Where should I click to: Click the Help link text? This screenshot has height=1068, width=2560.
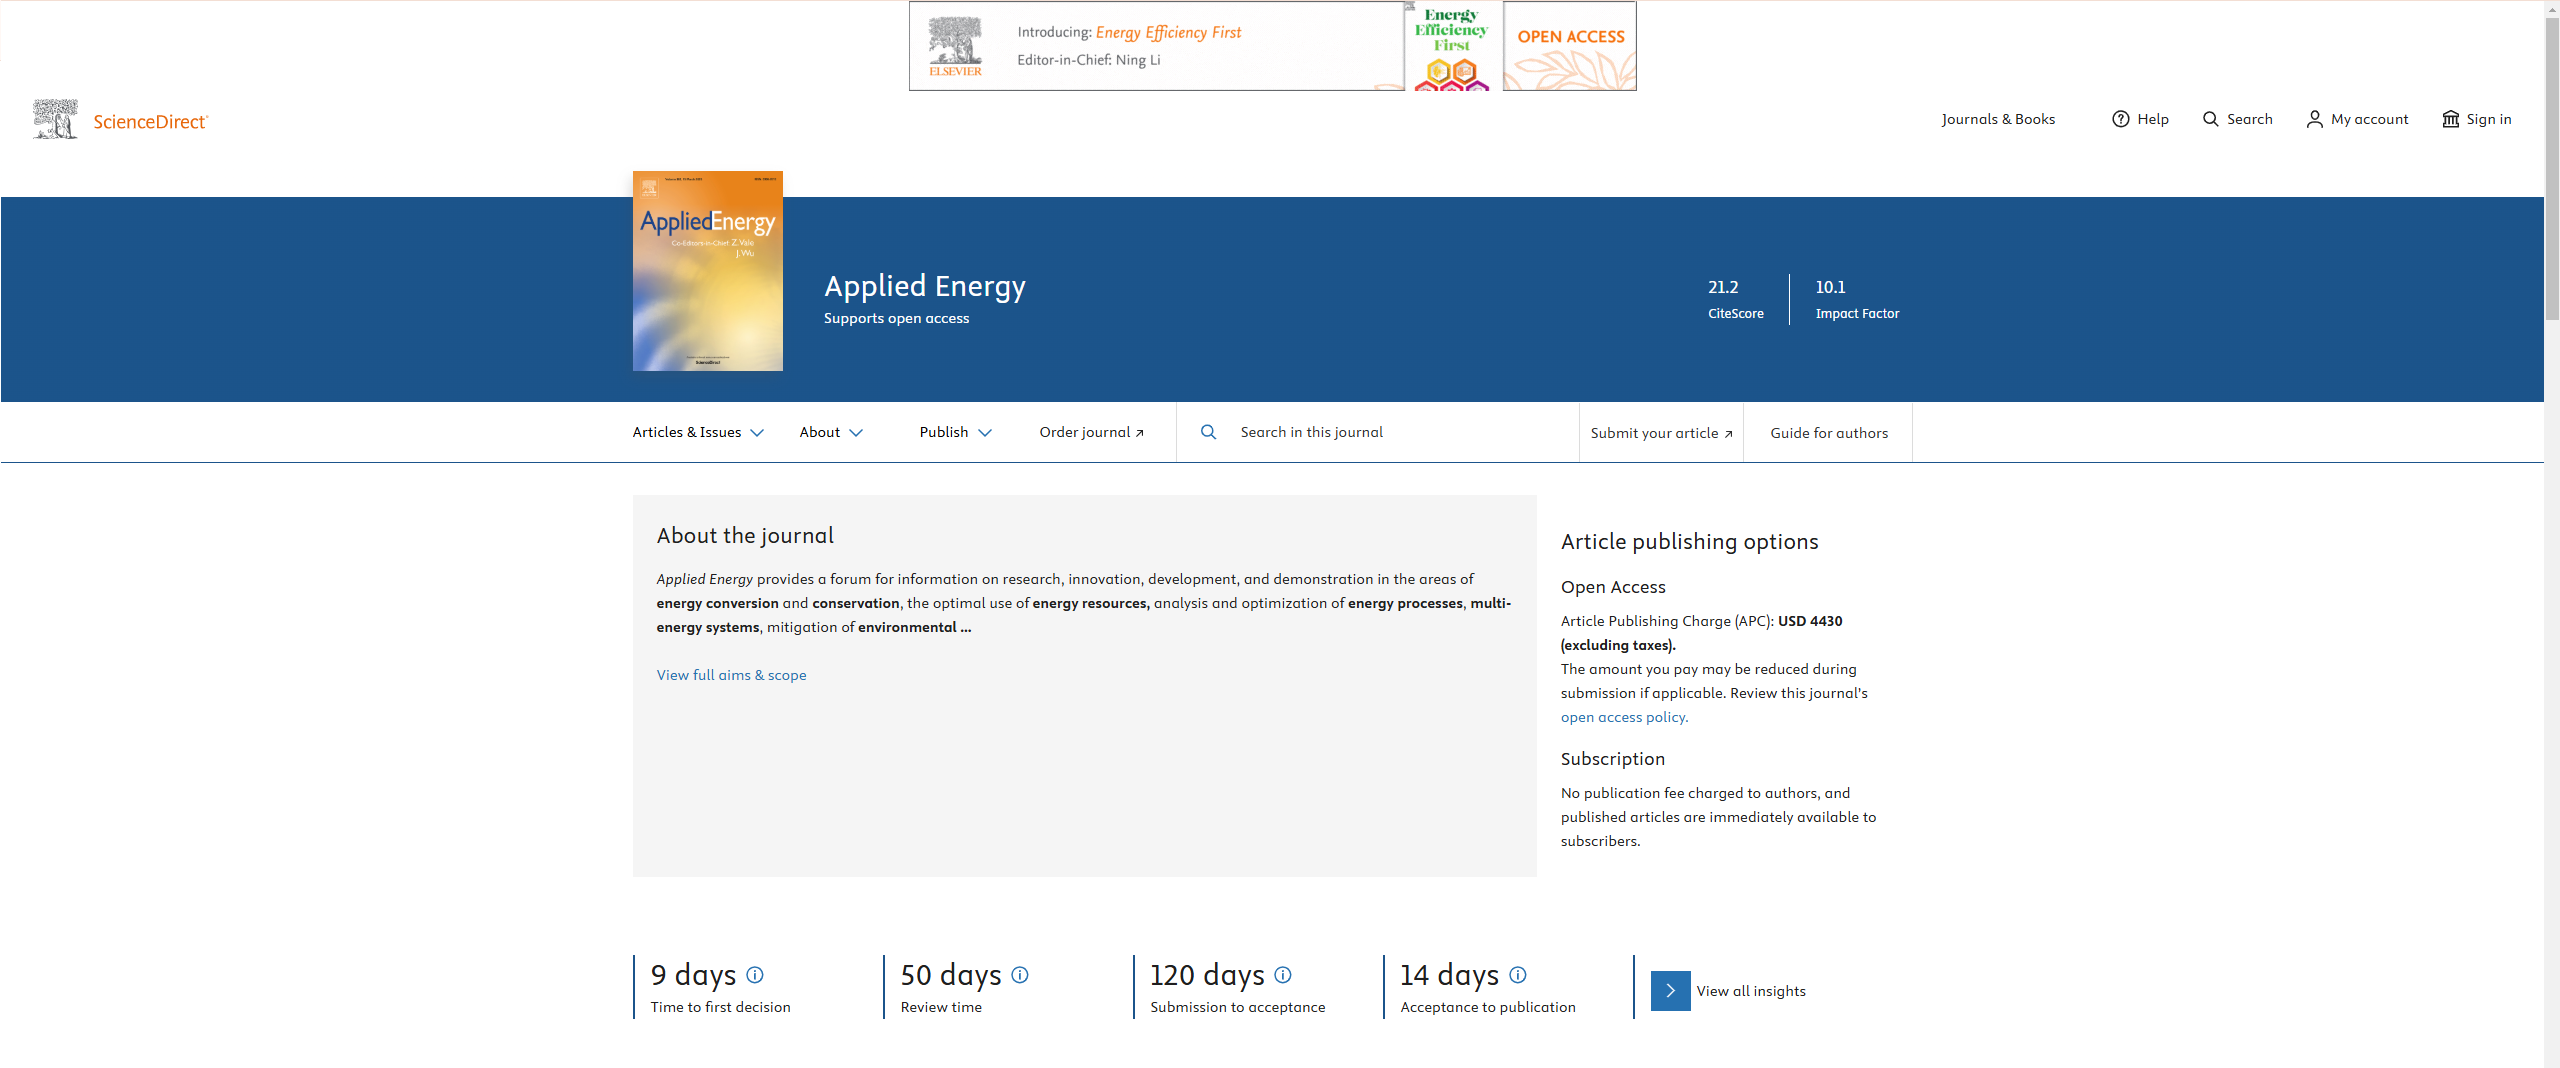coord(2153,119)
